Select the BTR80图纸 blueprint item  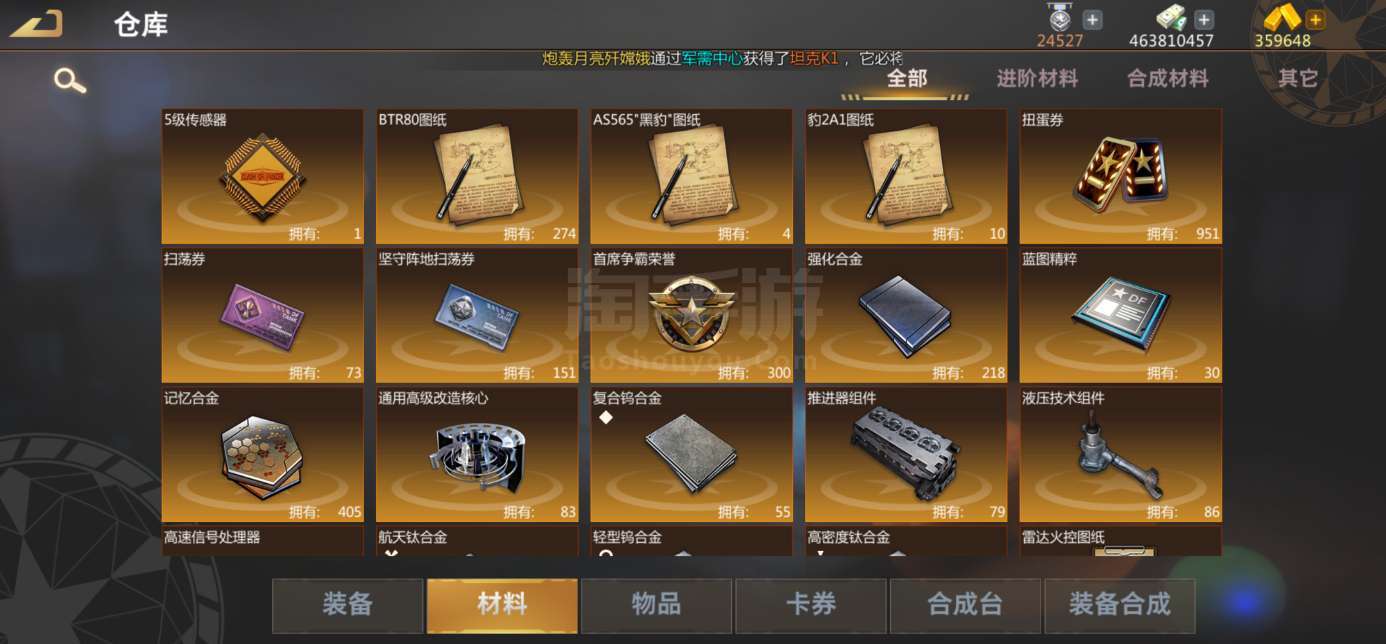click(477, 177)
